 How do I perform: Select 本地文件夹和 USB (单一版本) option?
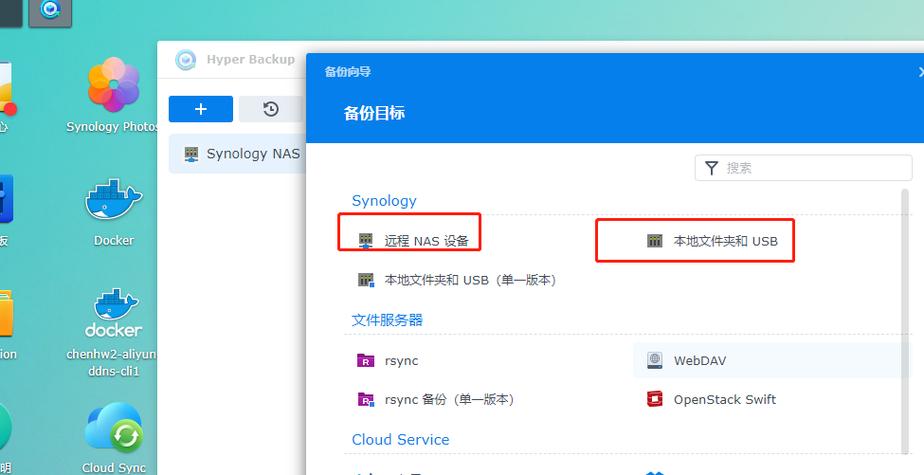[457, 280]
